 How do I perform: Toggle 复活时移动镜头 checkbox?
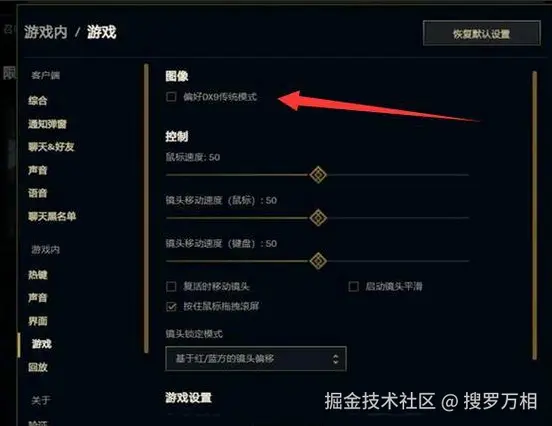pos(171,286)
